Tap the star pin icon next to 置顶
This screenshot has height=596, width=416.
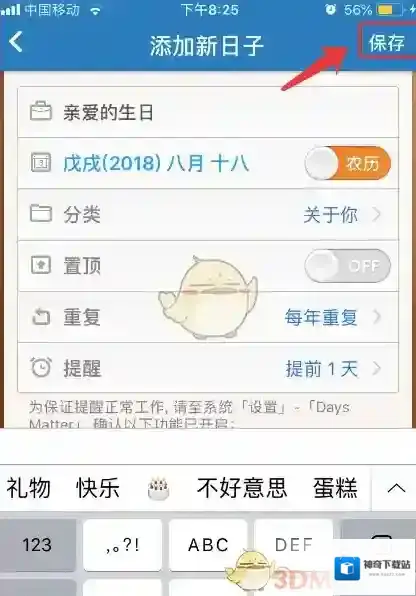coord(41,265)
